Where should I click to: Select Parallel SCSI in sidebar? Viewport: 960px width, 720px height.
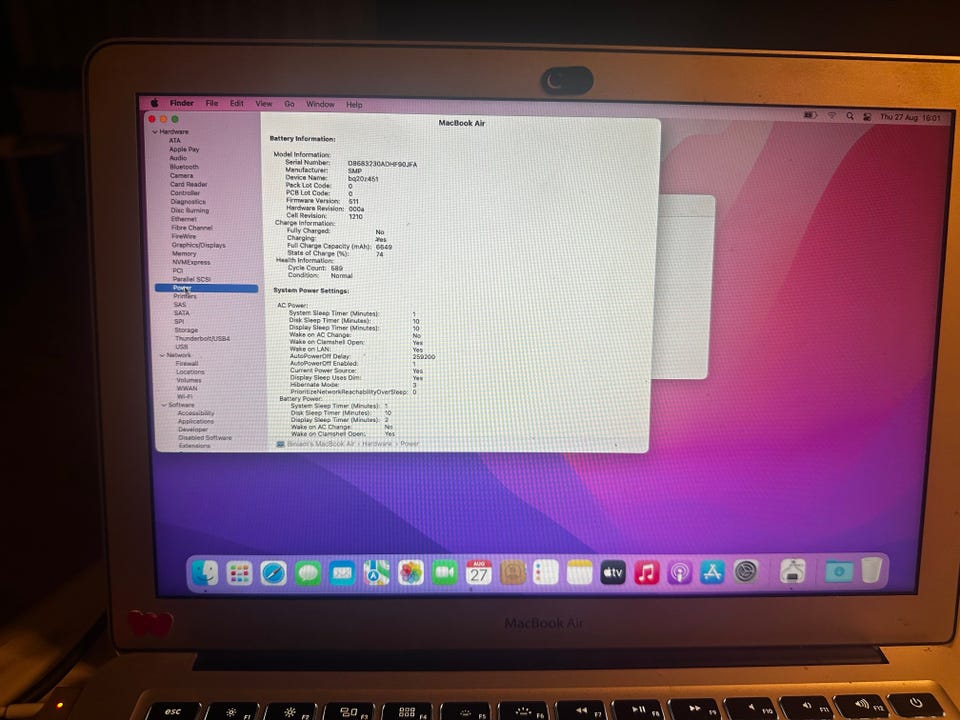coord(192,279)
